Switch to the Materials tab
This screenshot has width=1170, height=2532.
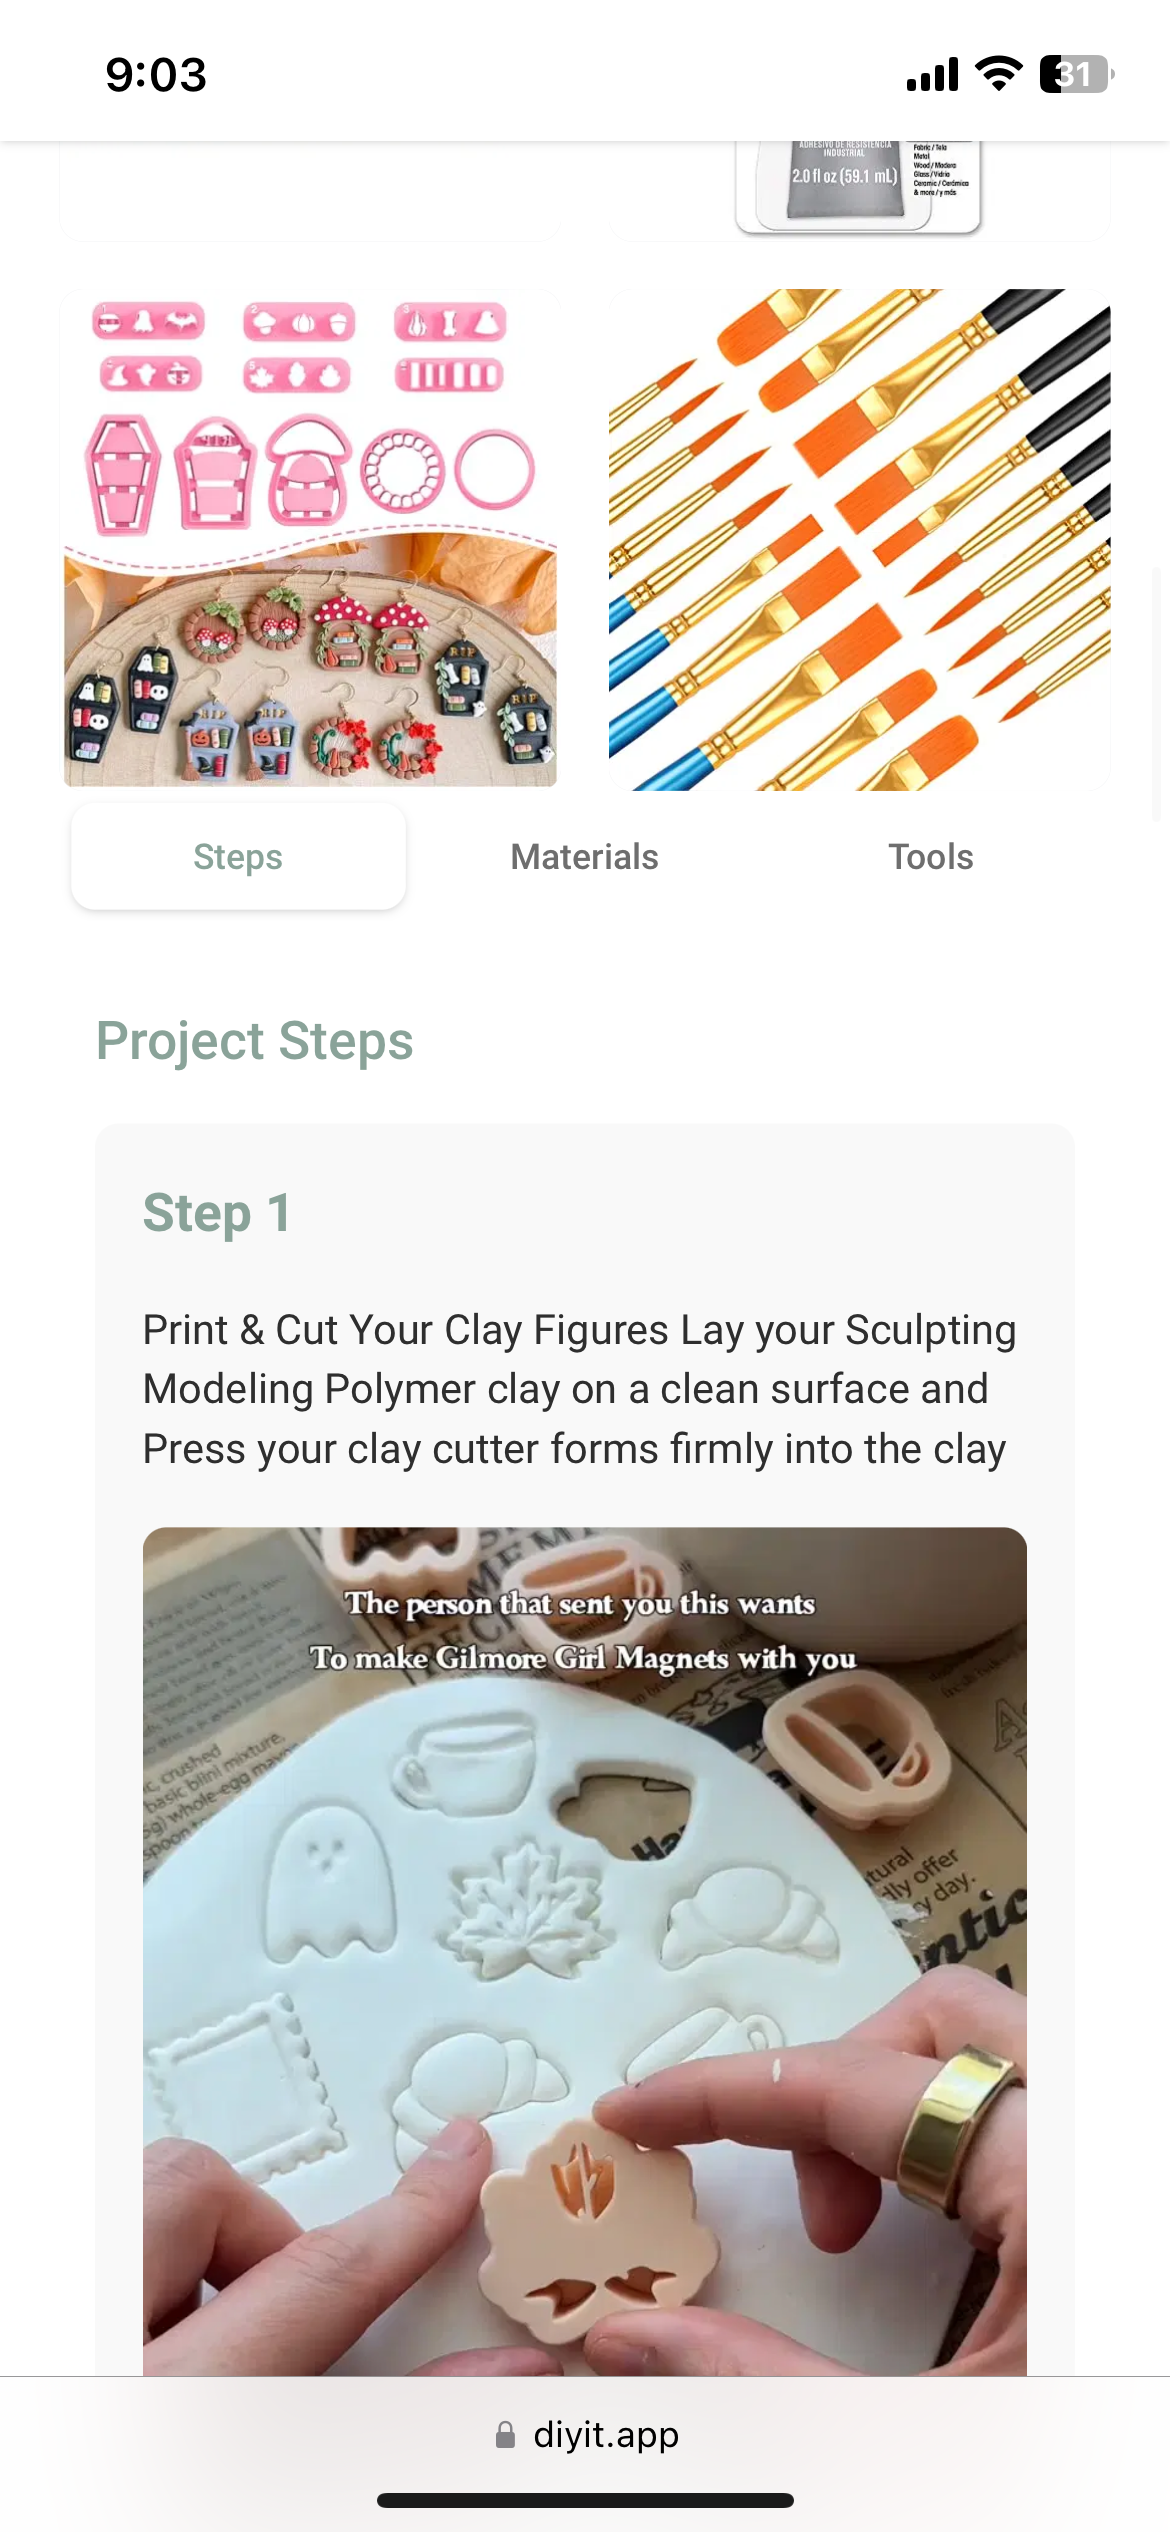click(584, 857)
